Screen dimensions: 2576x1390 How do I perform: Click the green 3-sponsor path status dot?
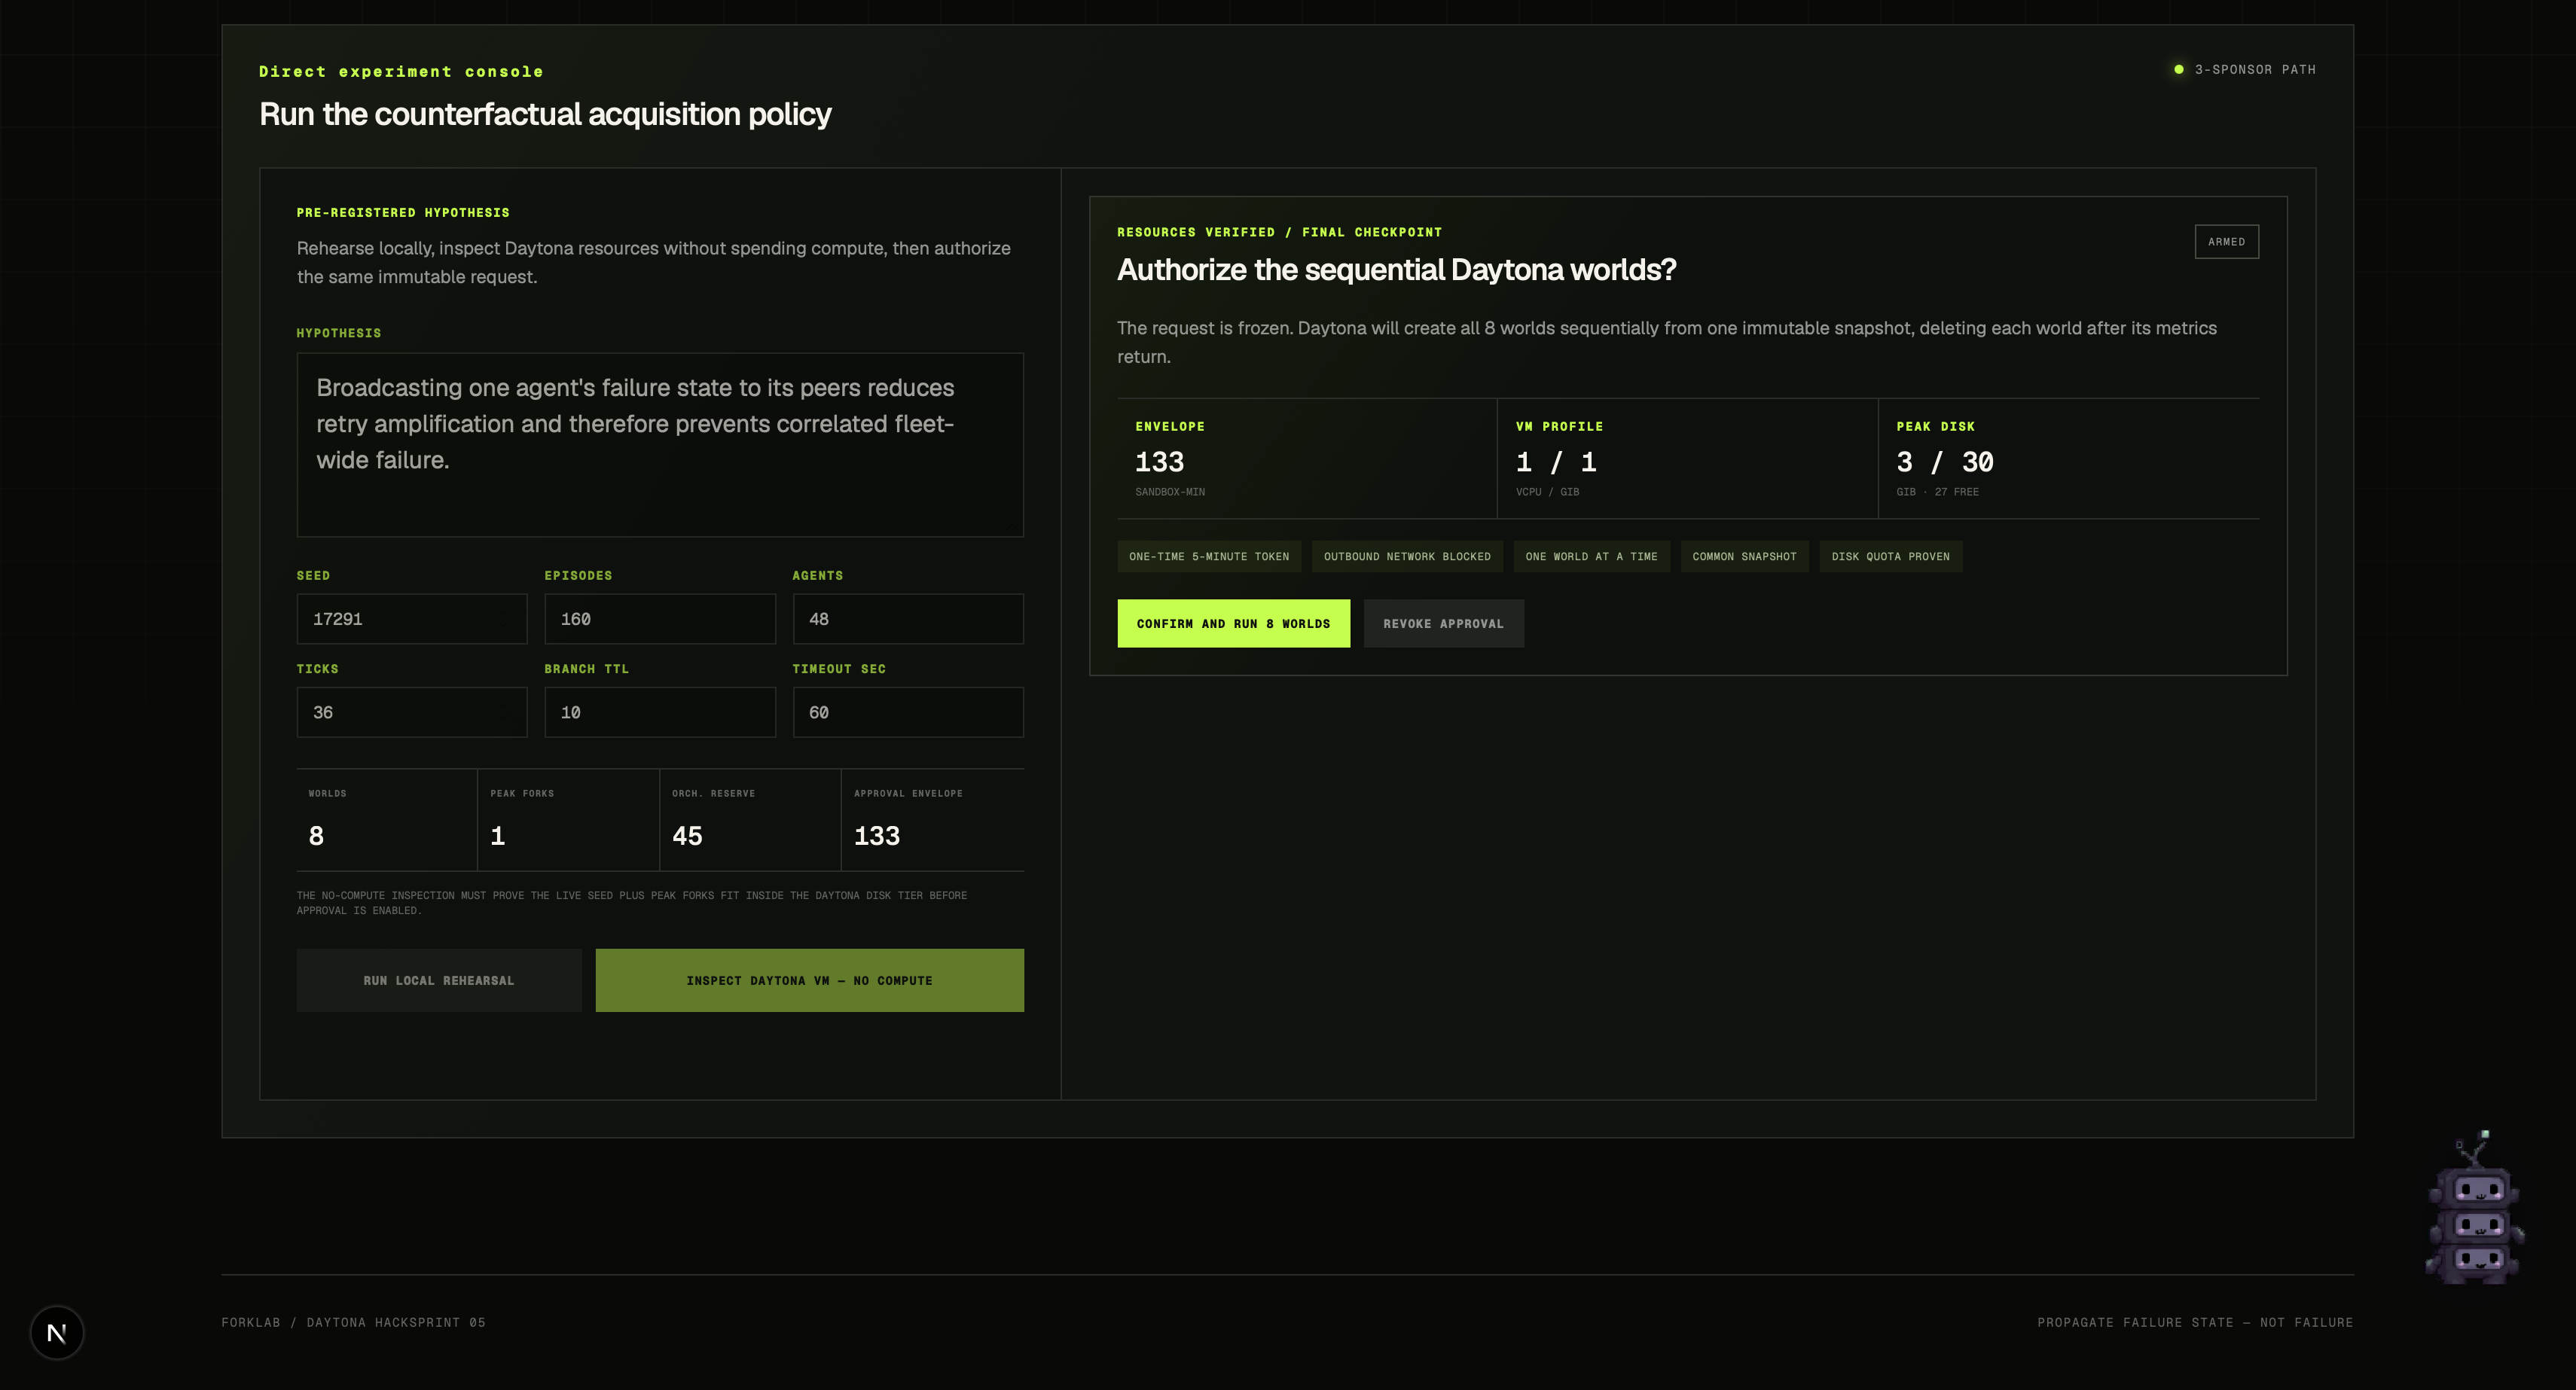click(2178, 69)
